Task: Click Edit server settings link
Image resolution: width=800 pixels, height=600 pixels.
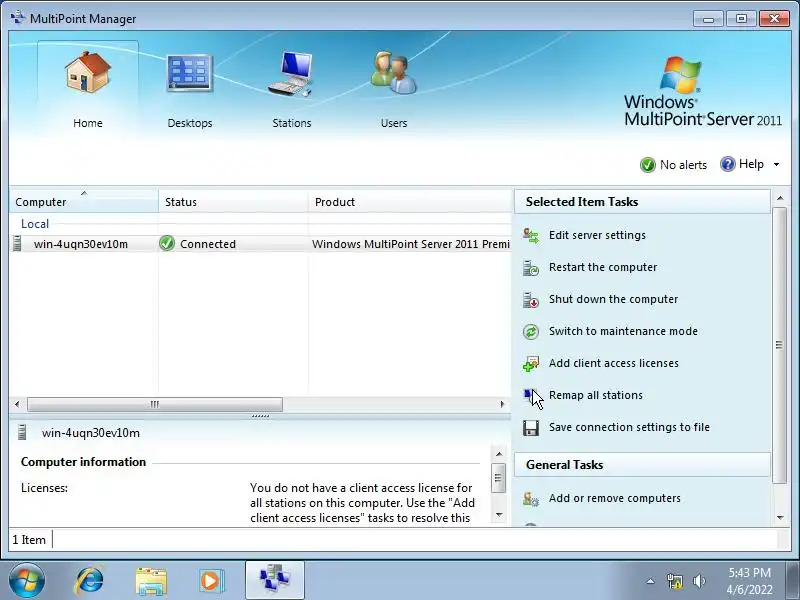Action: click(597, 235)
